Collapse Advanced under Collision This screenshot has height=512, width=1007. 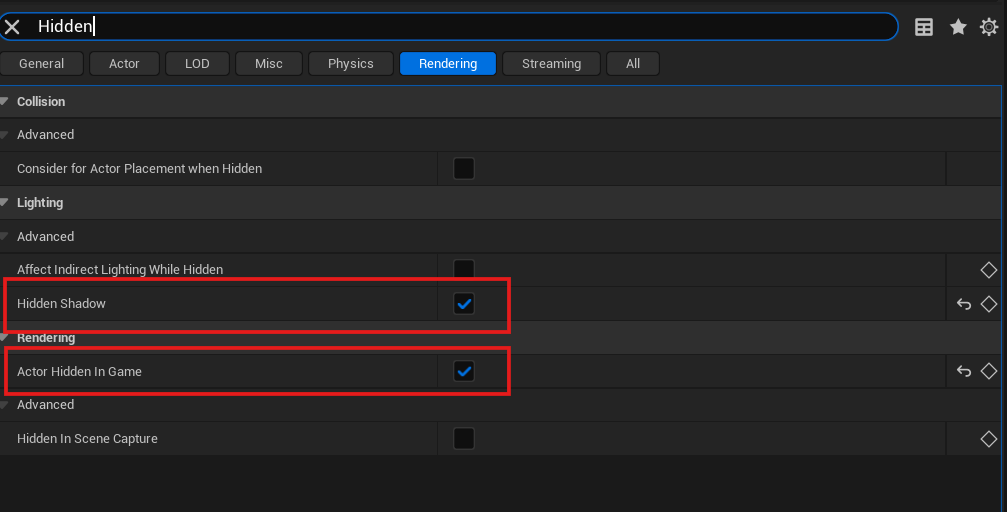(x=4, y=135)
